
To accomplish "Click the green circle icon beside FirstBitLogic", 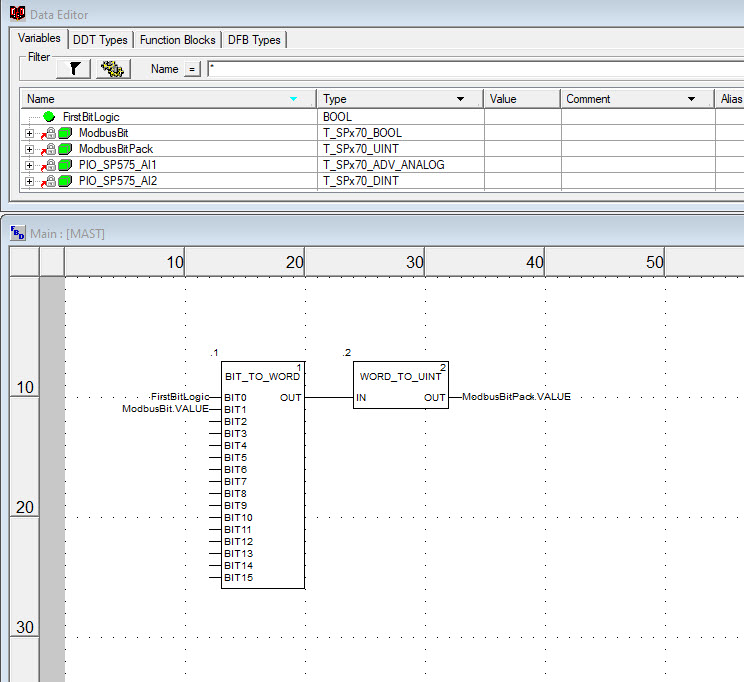I will click(49, 116).
